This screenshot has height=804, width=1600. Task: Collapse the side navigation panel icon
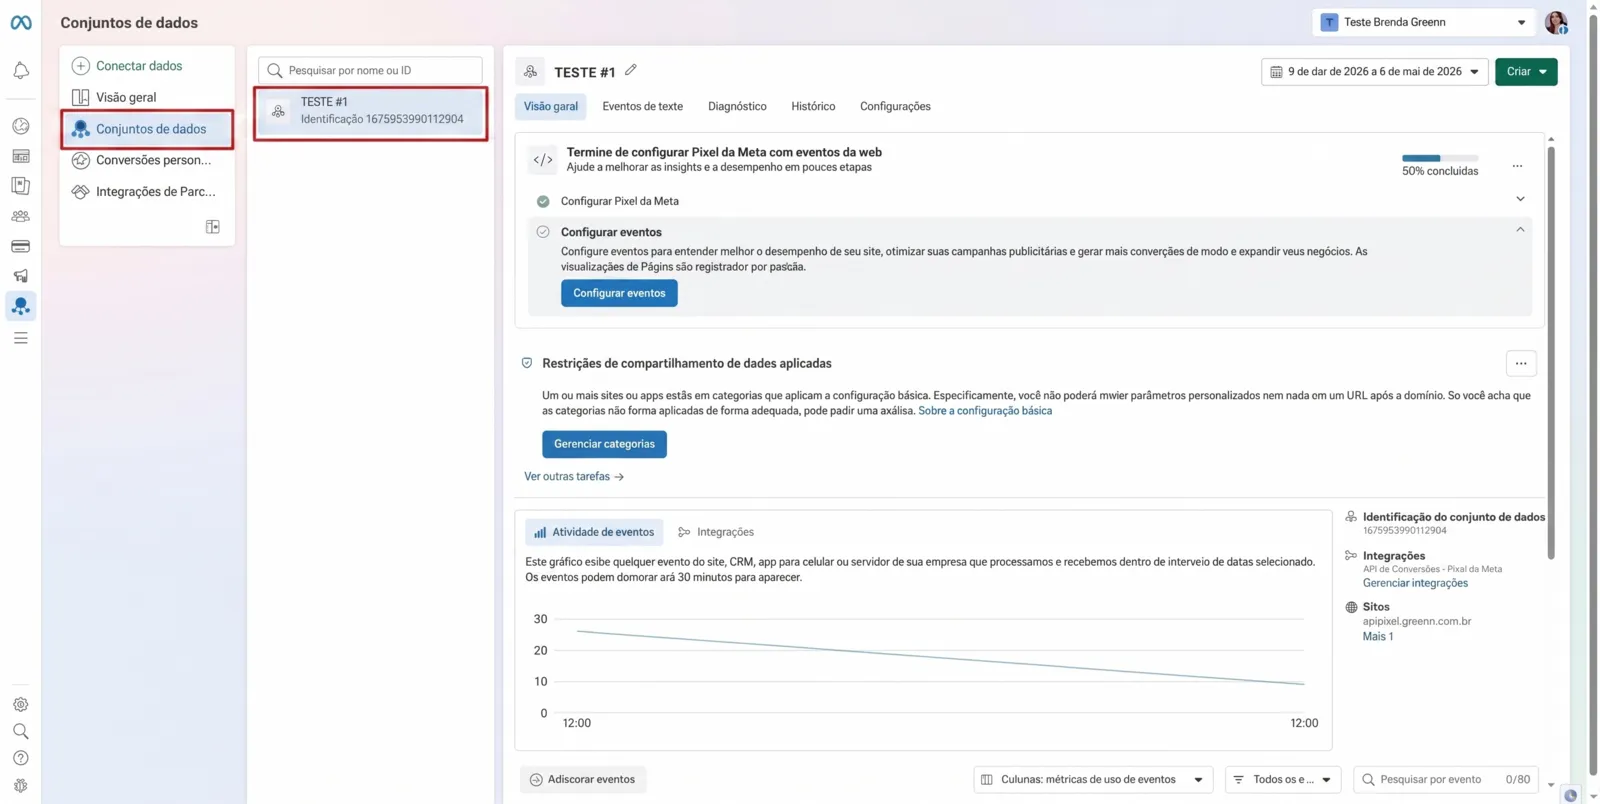pos(213,227)
